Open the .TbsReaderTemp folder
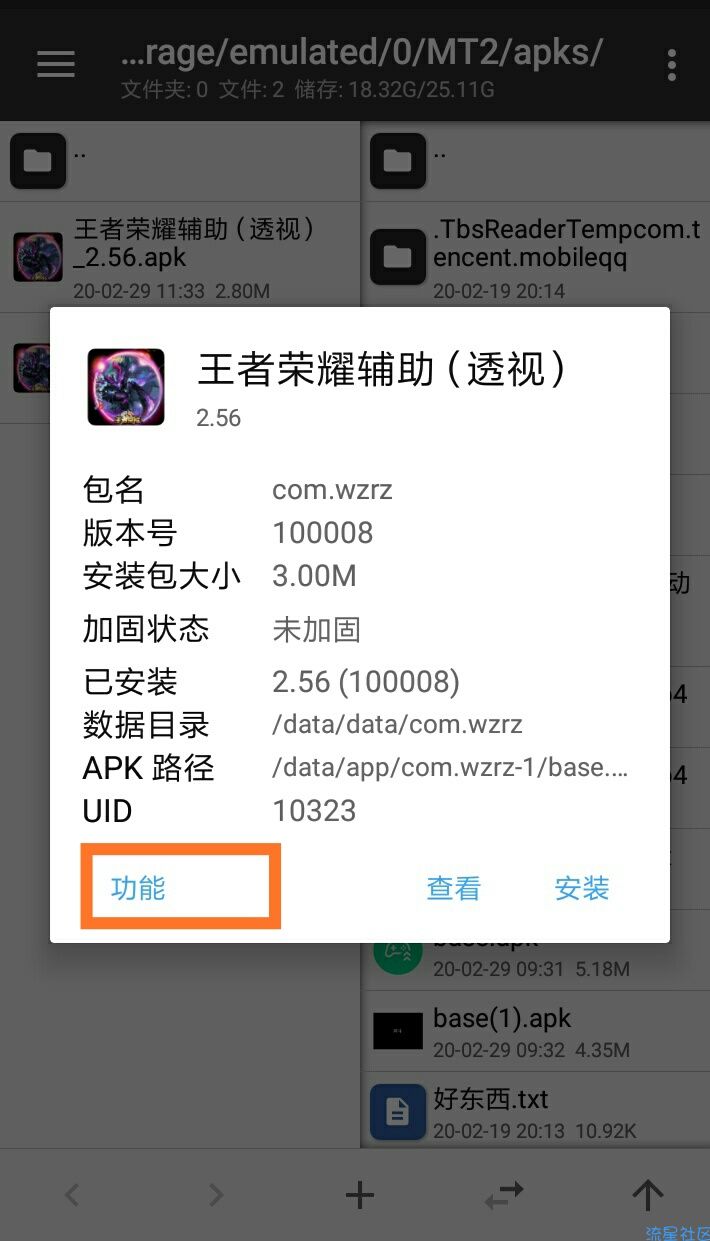 (x=536, y=257)
